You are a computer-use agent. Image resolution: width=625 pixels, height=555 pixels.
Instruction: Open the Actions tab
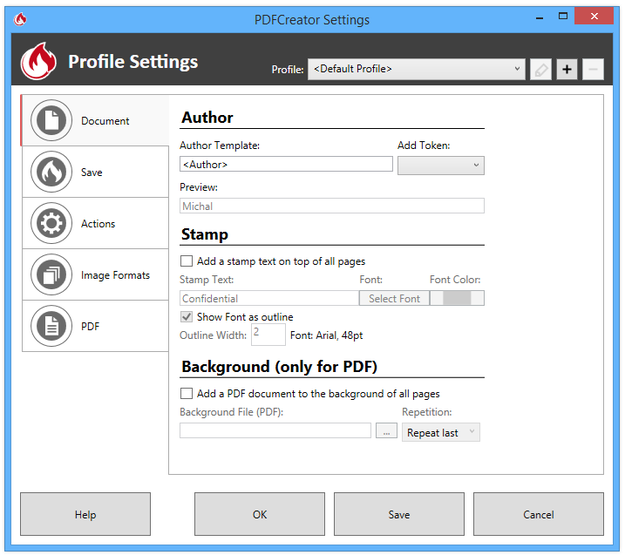click(x=95, y=223)
